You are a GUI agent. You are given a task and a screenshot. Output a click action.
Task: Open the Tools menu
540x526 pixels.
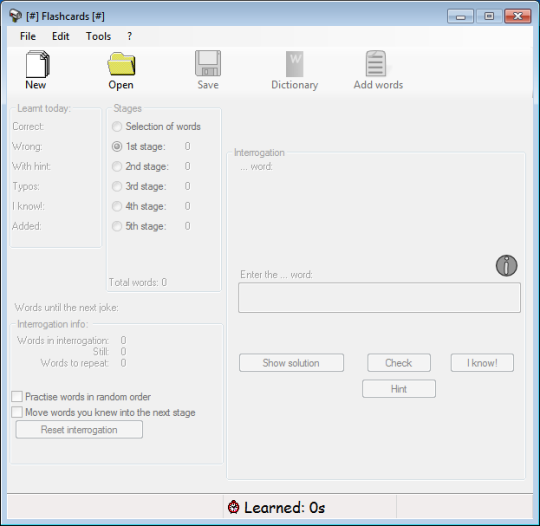pyautogui.click(x=98, y=36)
